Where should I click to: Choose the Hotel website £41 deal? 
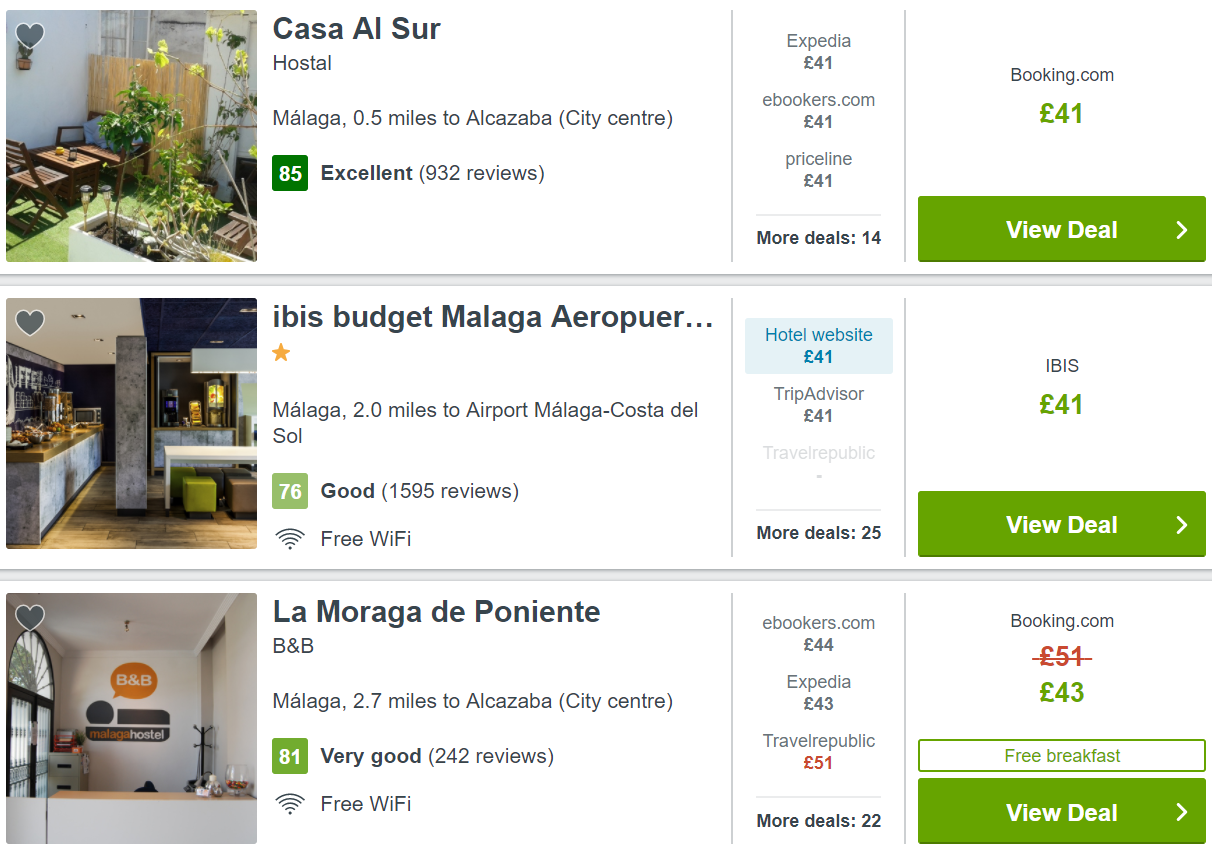[818, 346]
